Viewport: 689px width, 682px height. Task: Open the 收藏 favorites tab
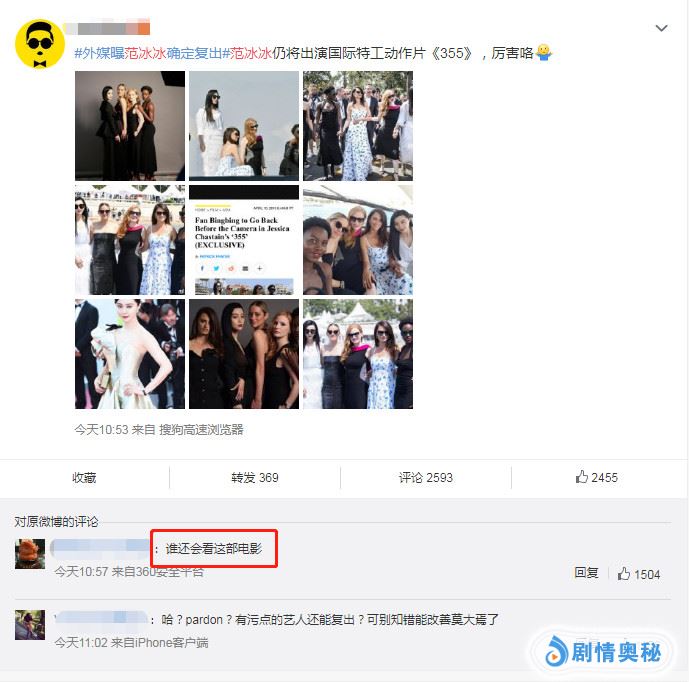pos(84,478)
